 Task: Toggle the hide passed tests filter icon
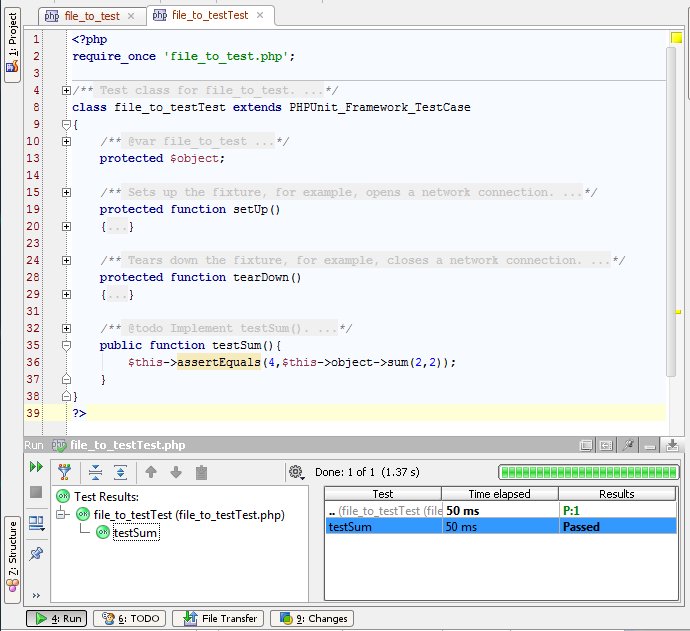coord(65,473)
